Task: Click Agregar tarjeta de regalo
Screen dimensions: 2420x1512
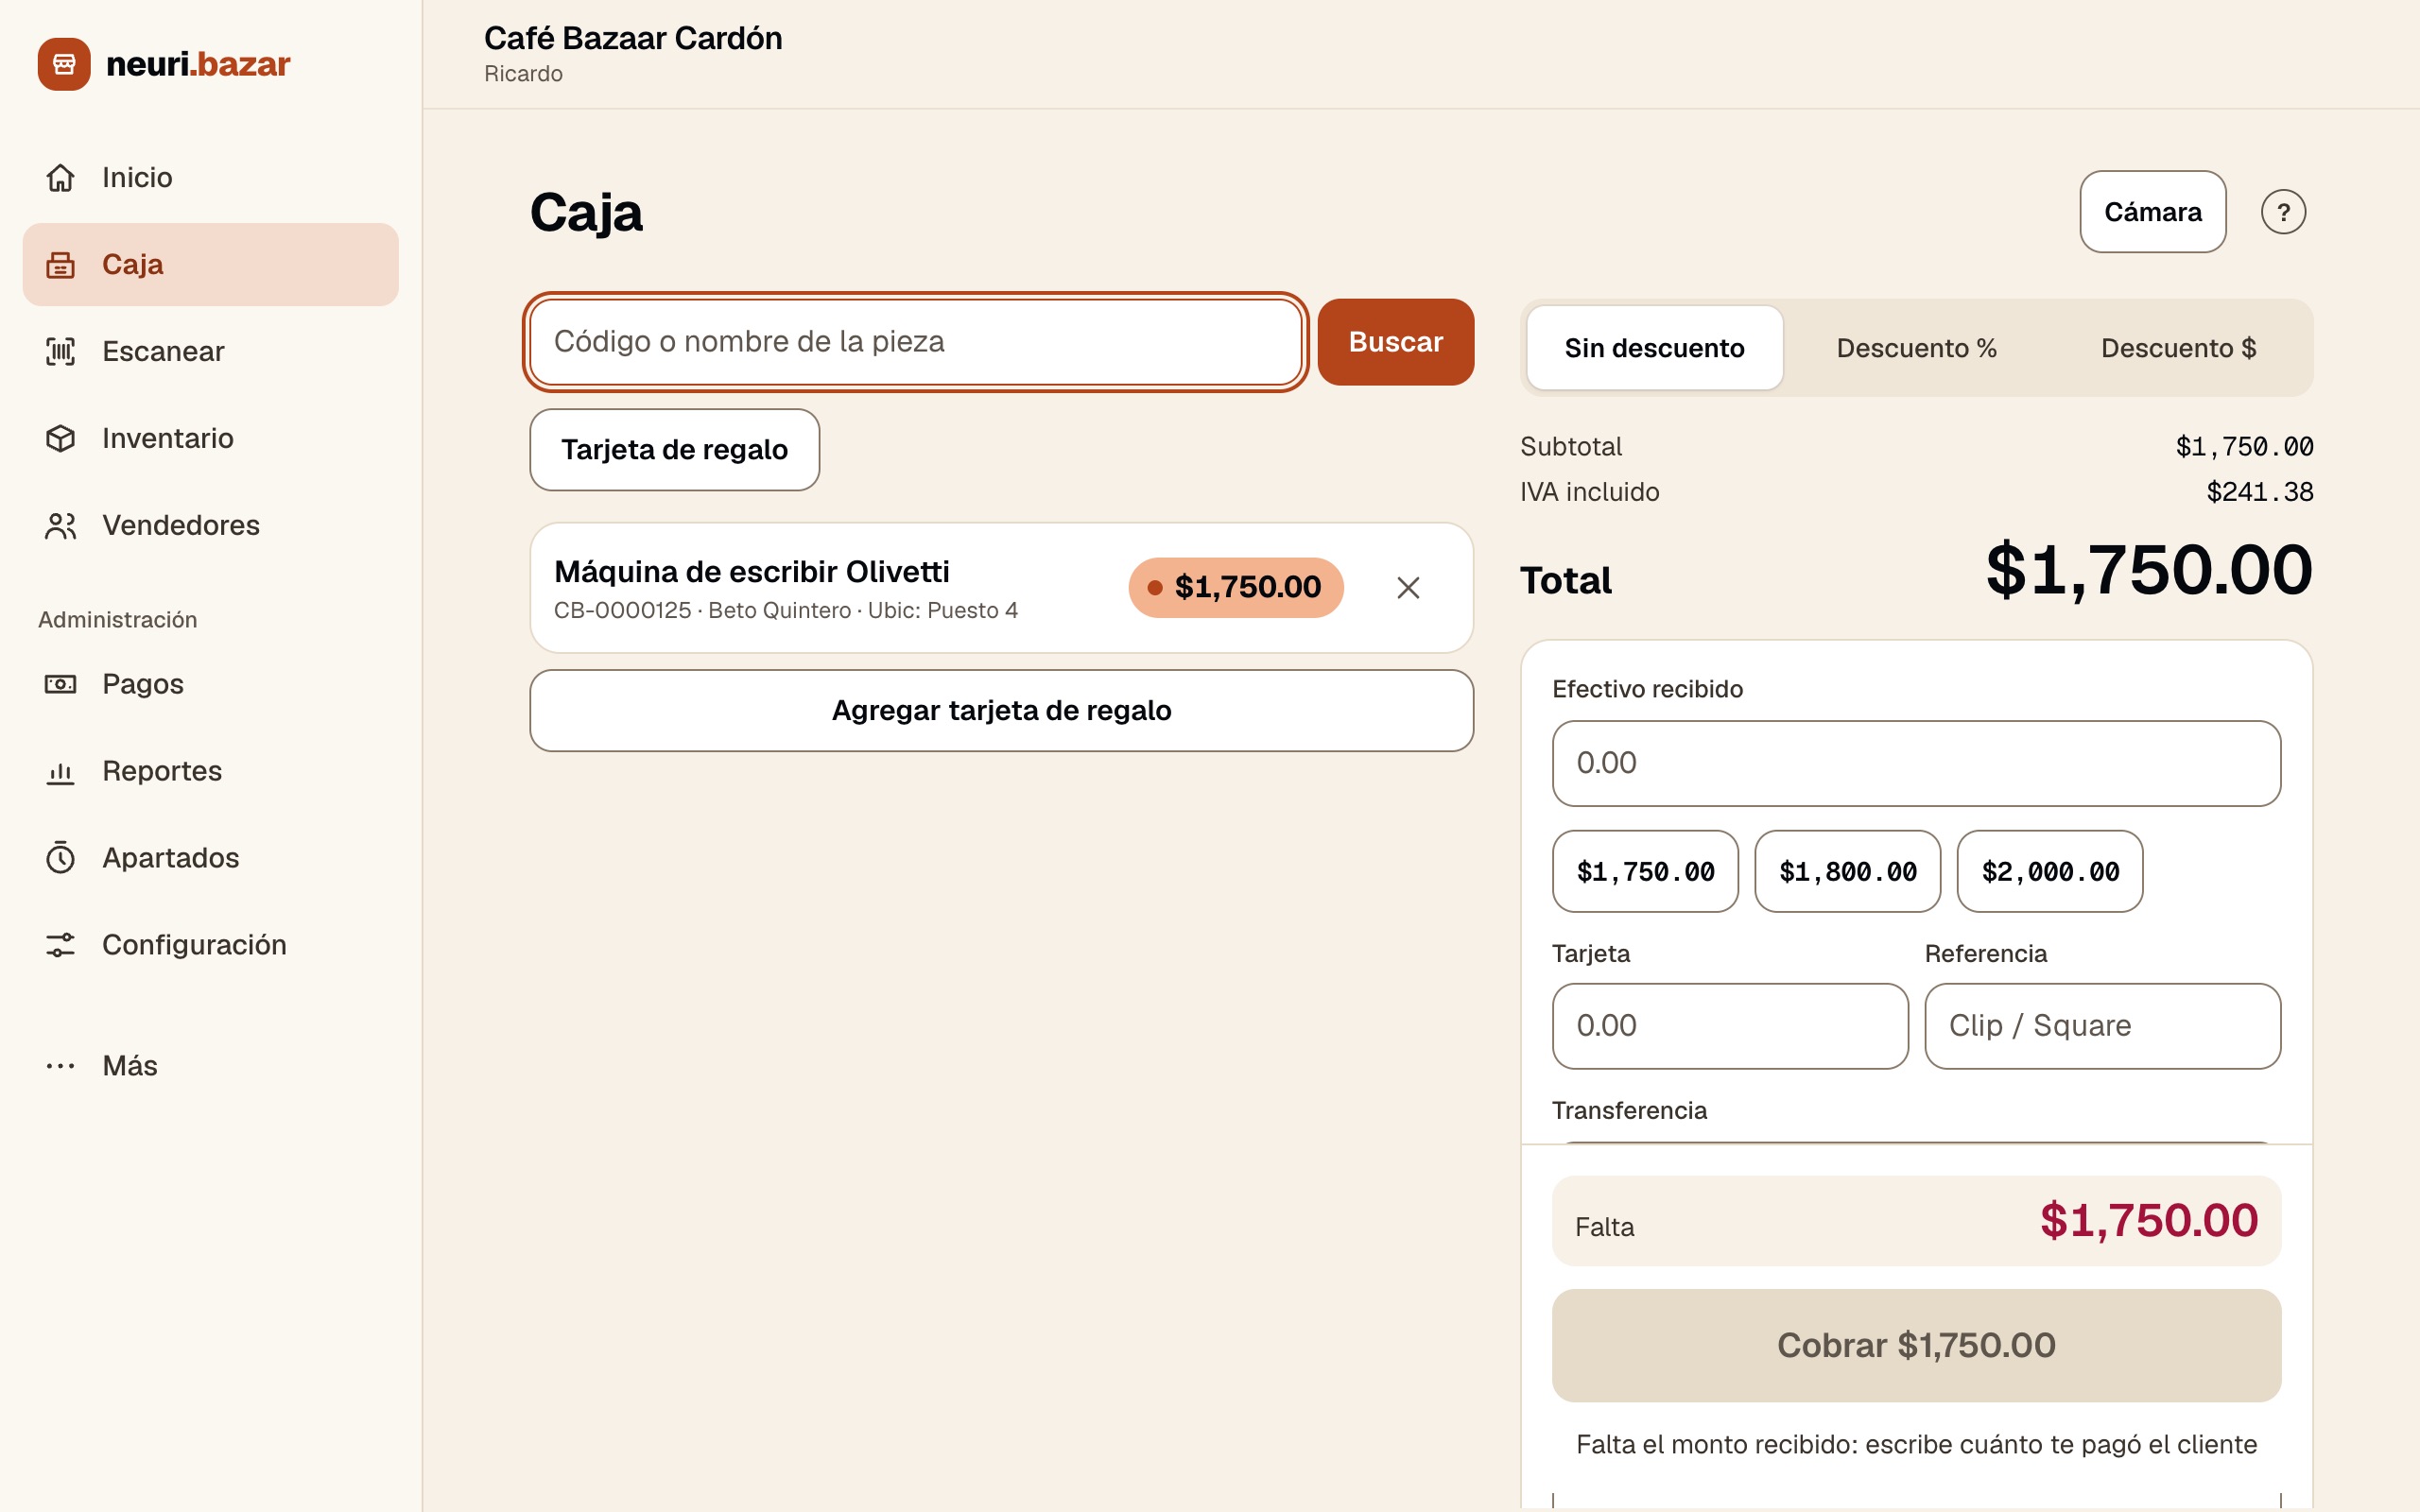Action: point(1001,711)
